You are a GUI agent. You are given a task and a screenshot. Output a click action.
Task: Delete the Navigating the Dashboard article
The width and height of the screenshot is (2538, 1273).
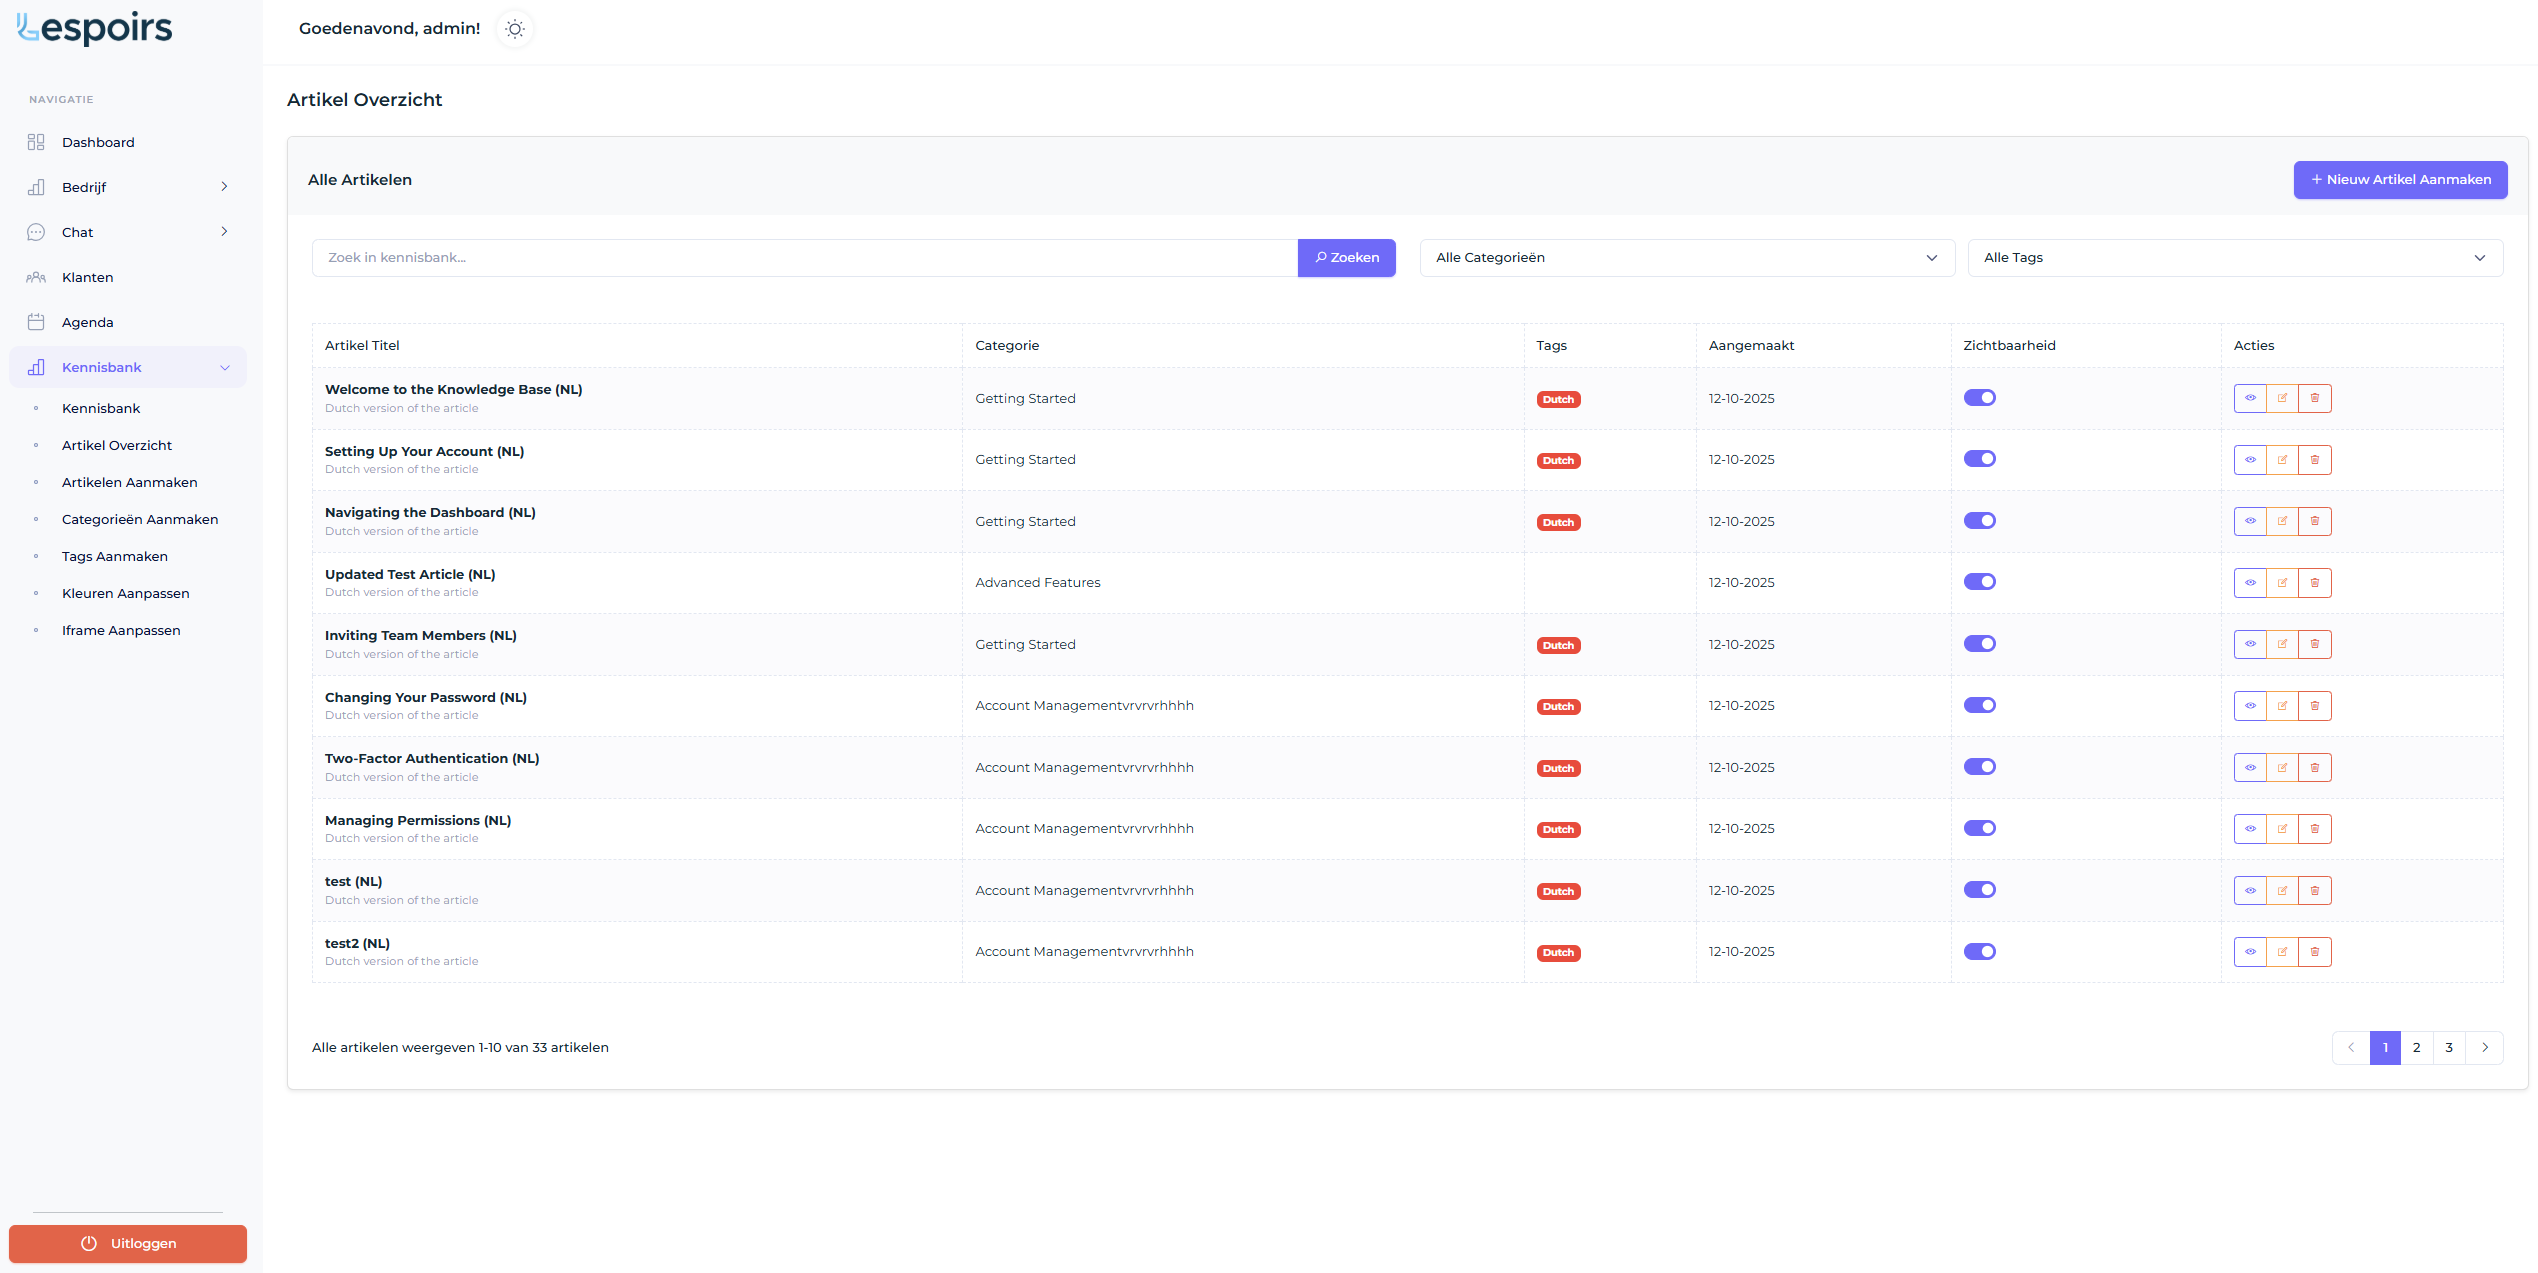pyautogui.click(x=2314, y=521)
